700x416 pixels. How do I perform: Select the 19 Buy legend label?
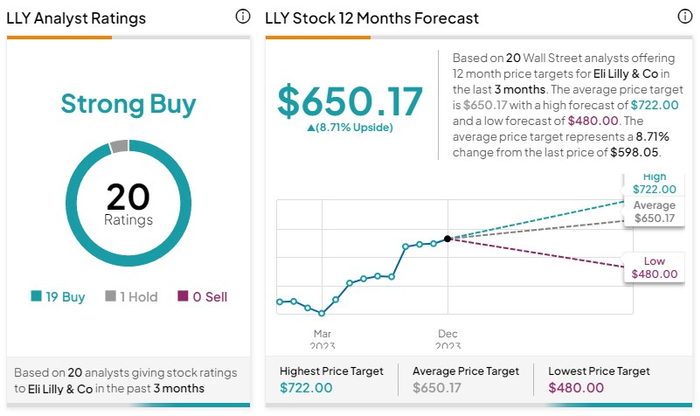[x=66, y=296]
